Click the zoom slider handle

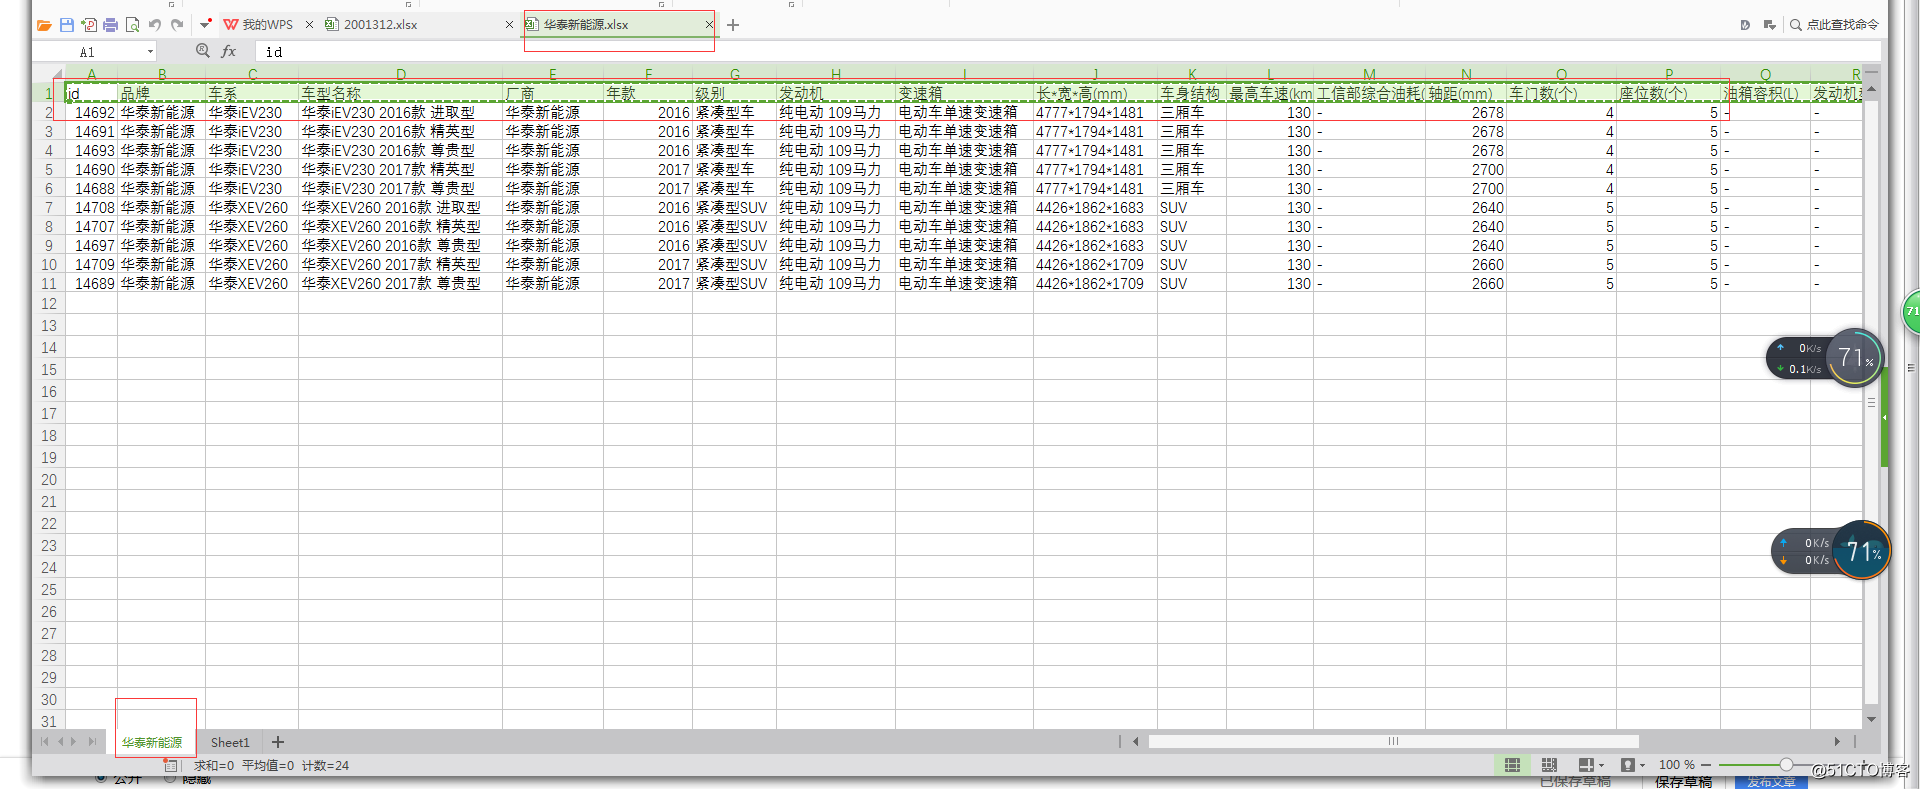[x=1786, y=765]
